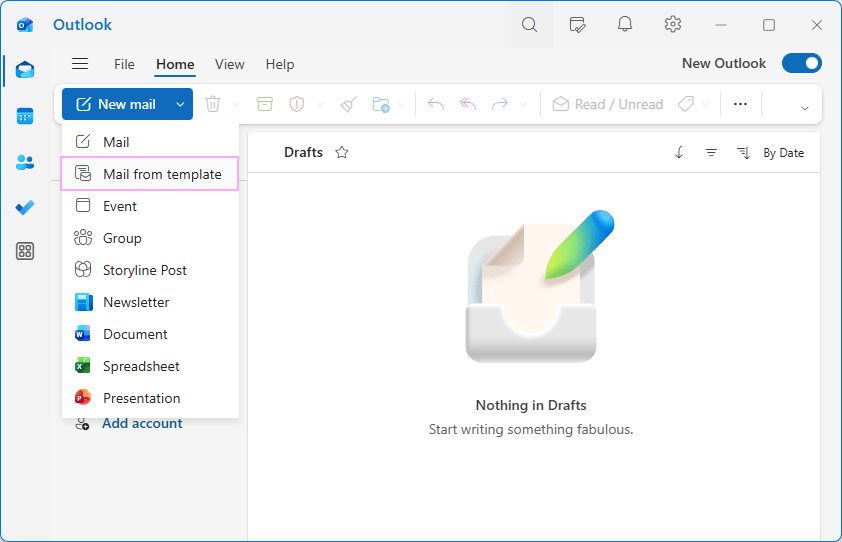This screenshot has width=842, height=542.
Task: Choose Presentation menu item
Action: coord(150,398)
